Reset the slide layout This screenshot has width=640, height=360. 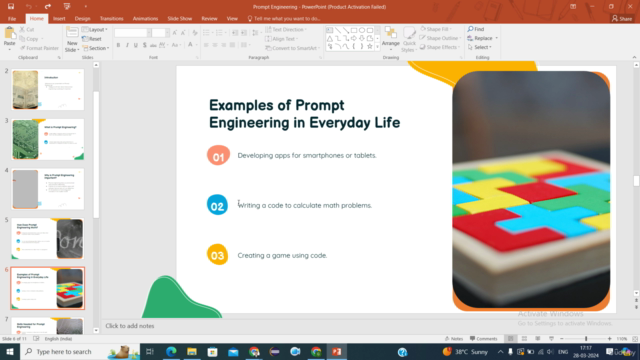pos(92,39)
